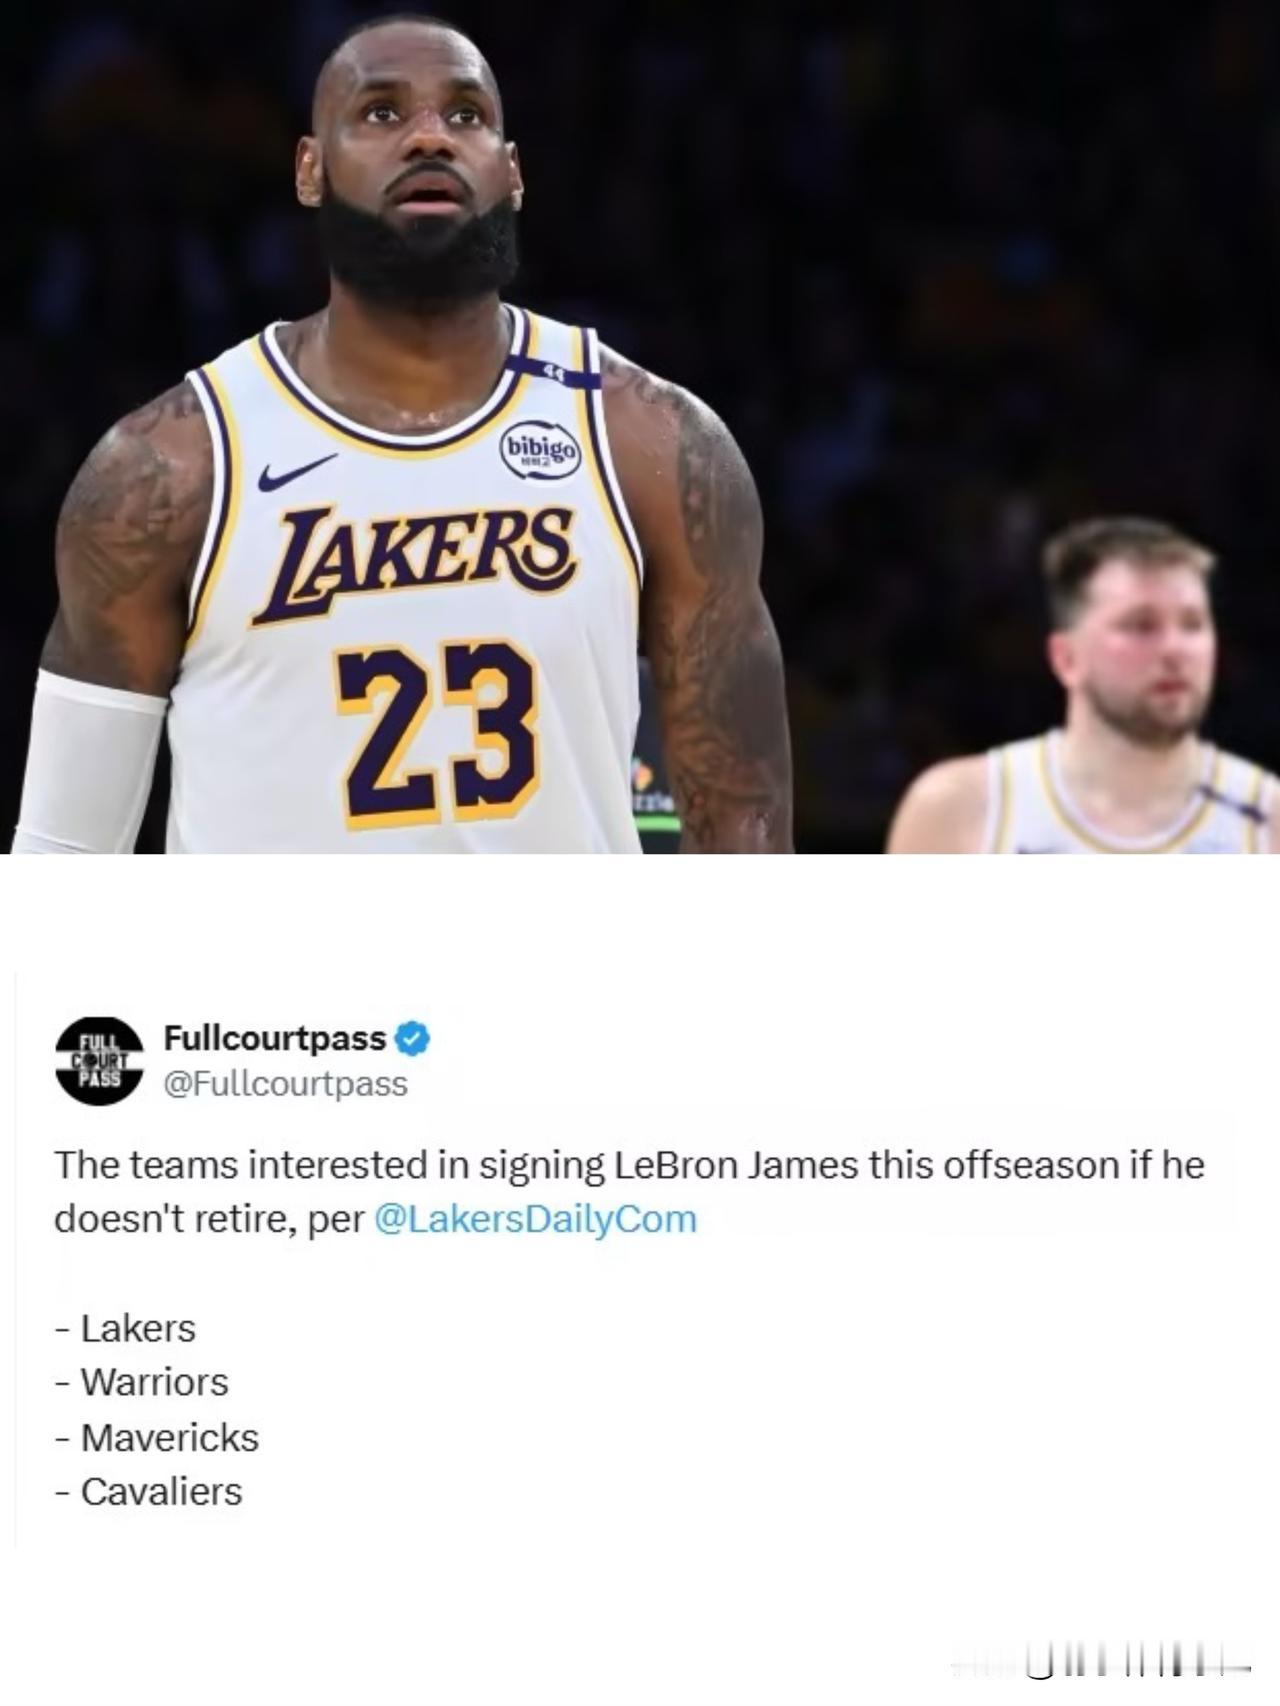The height and width of the screenshot is (1706, 1280).
Task: Open the main player photo
Action: point(640,427)
